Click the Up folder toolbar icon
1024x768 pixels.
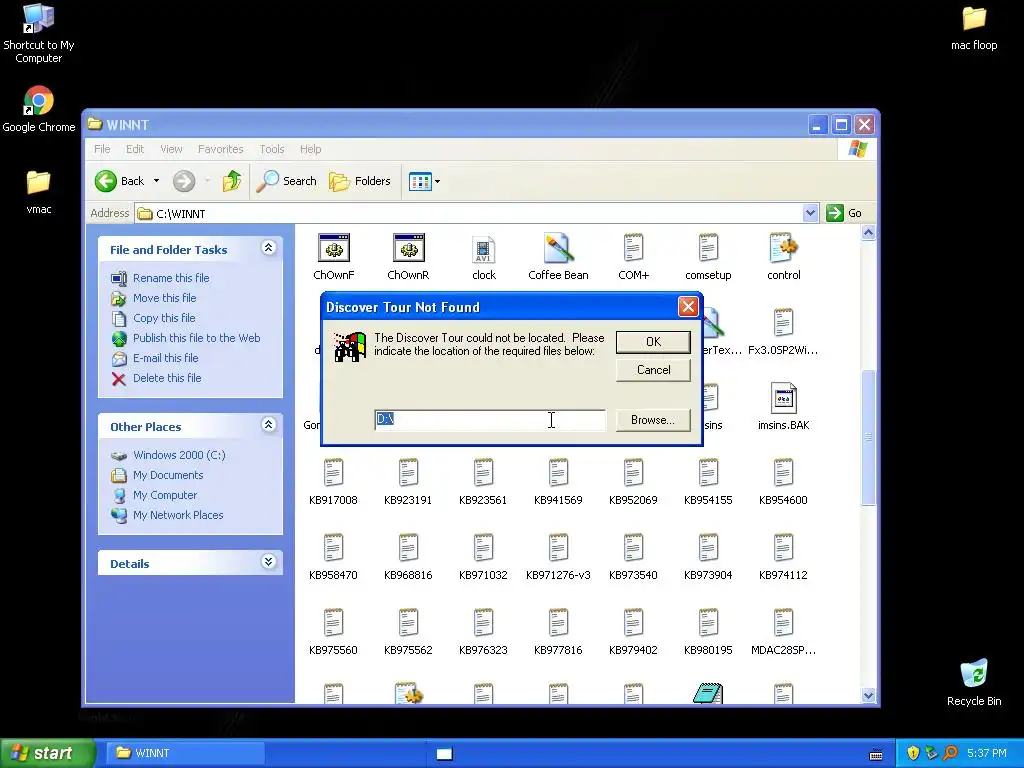tap(231, 181)
